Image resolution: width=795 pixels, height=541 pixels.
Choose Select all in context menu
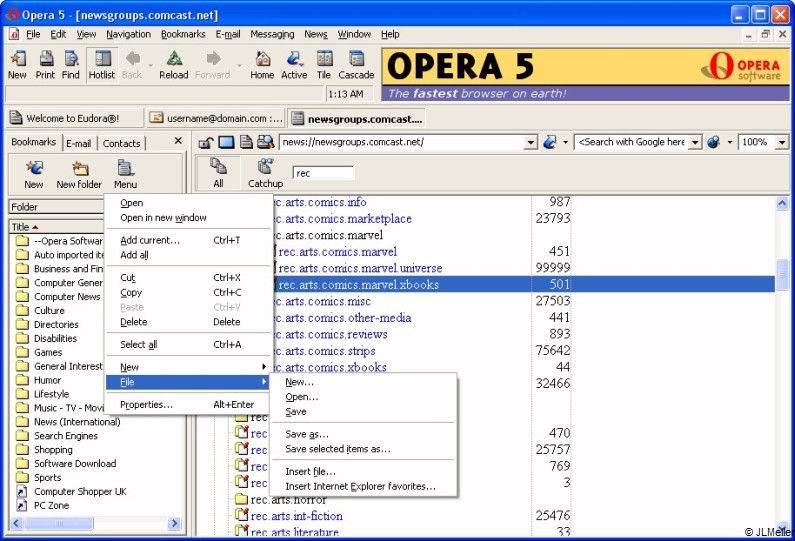click(188, 344)
